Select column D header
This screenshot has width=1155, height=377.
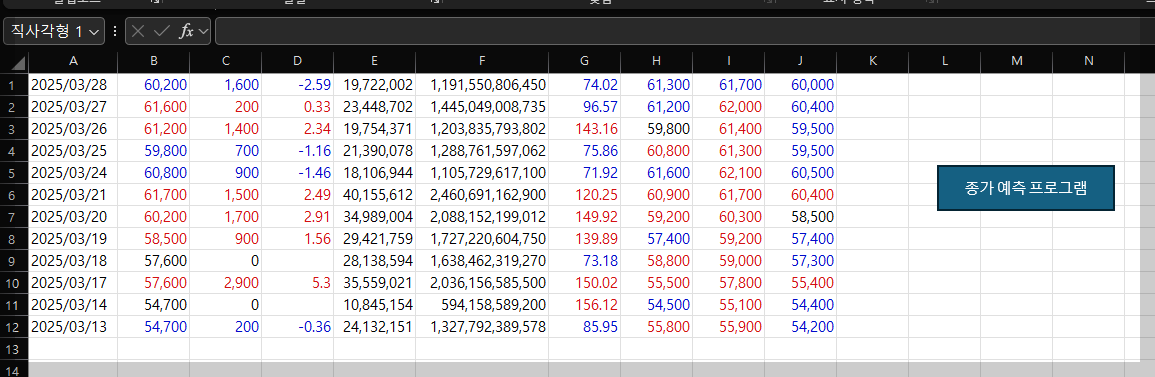tap(298, 61)
